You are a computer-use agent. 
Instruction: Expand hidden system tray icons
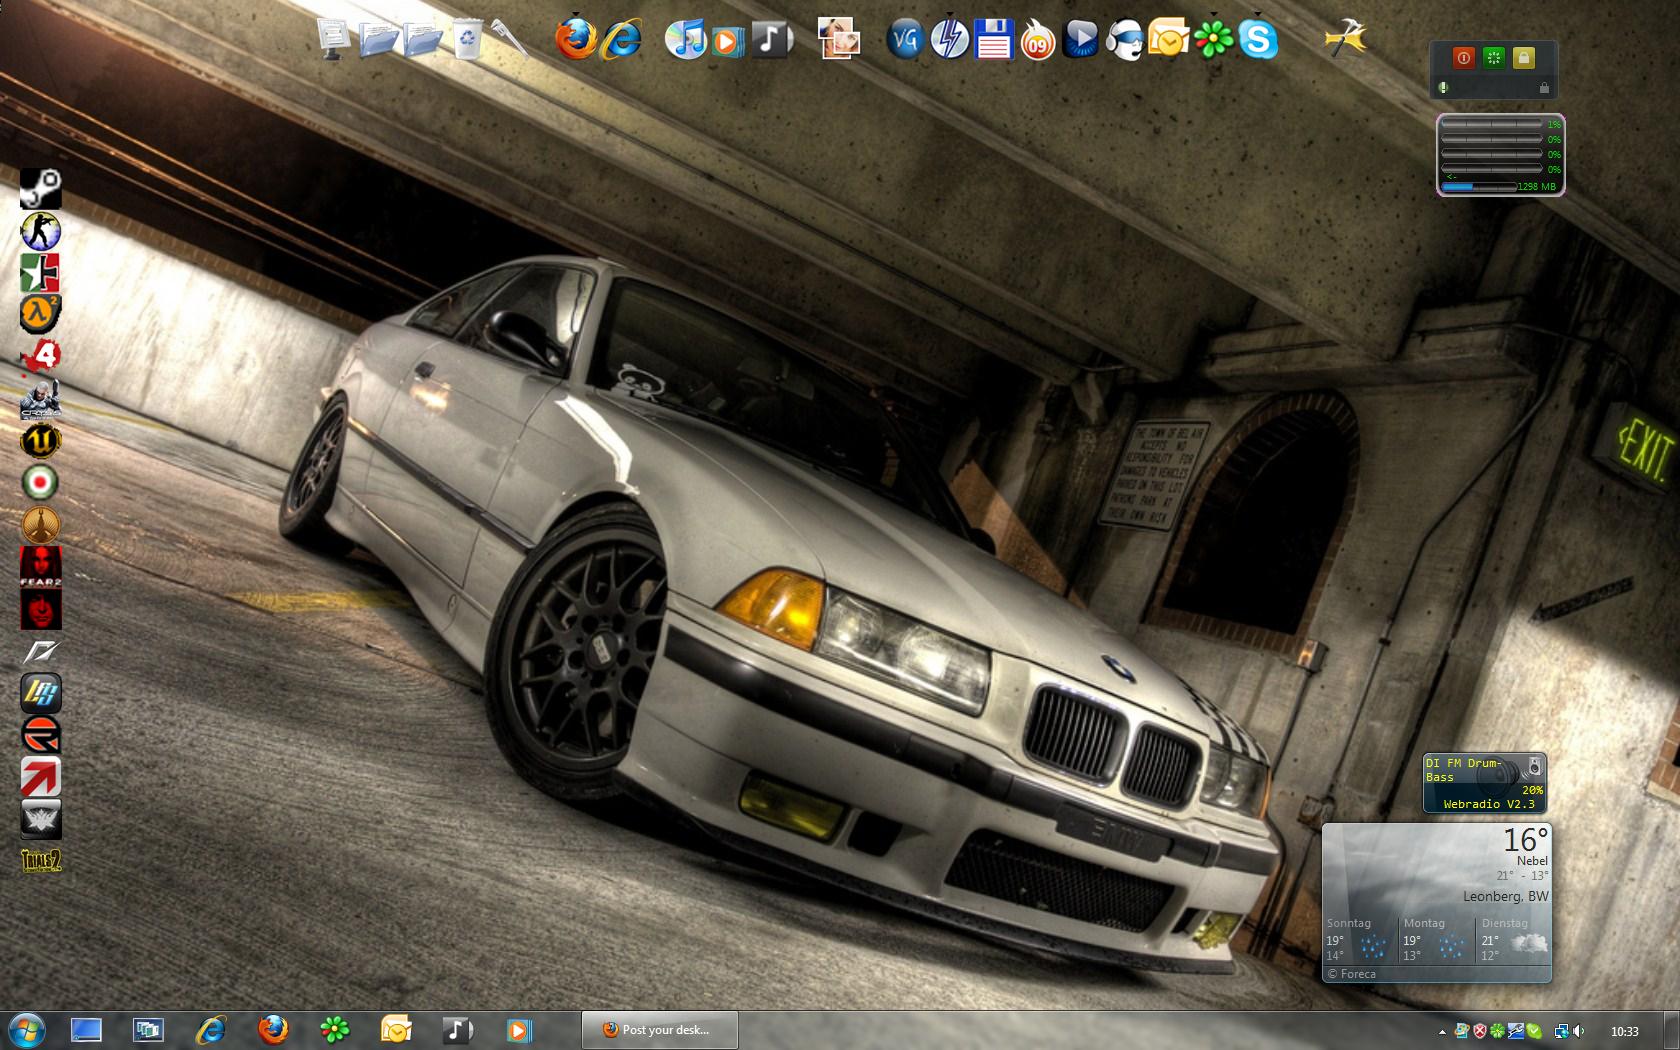point(1442,1031)
